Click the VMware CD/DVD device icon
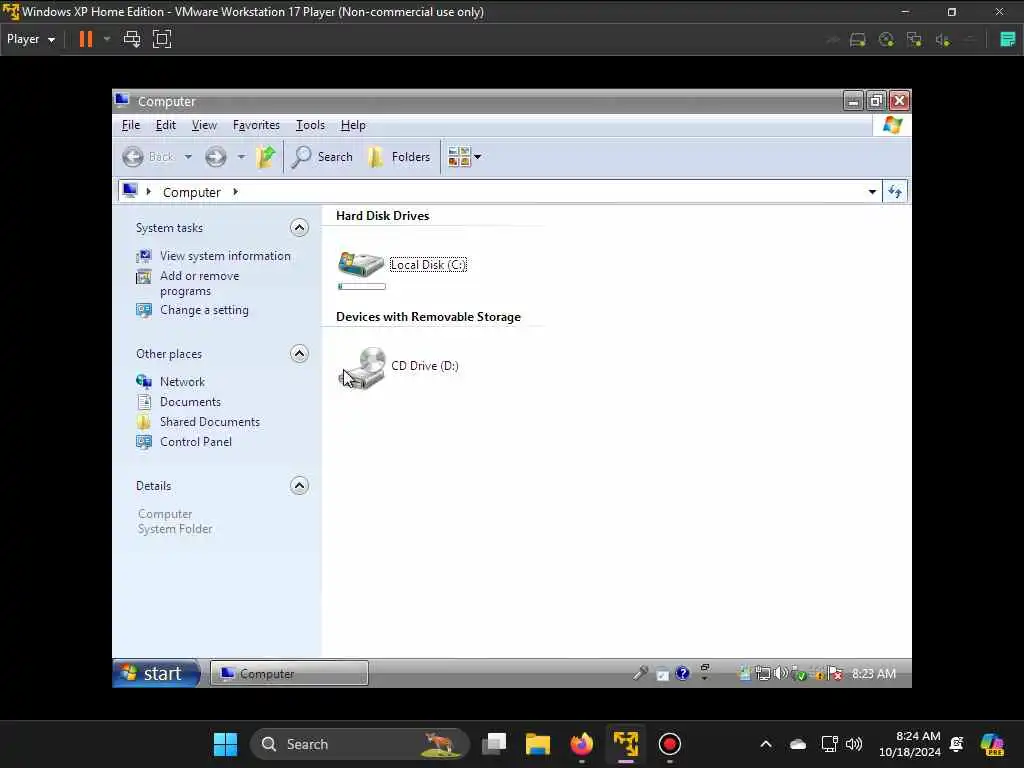The image size is (1024, 768). point(886,40)
